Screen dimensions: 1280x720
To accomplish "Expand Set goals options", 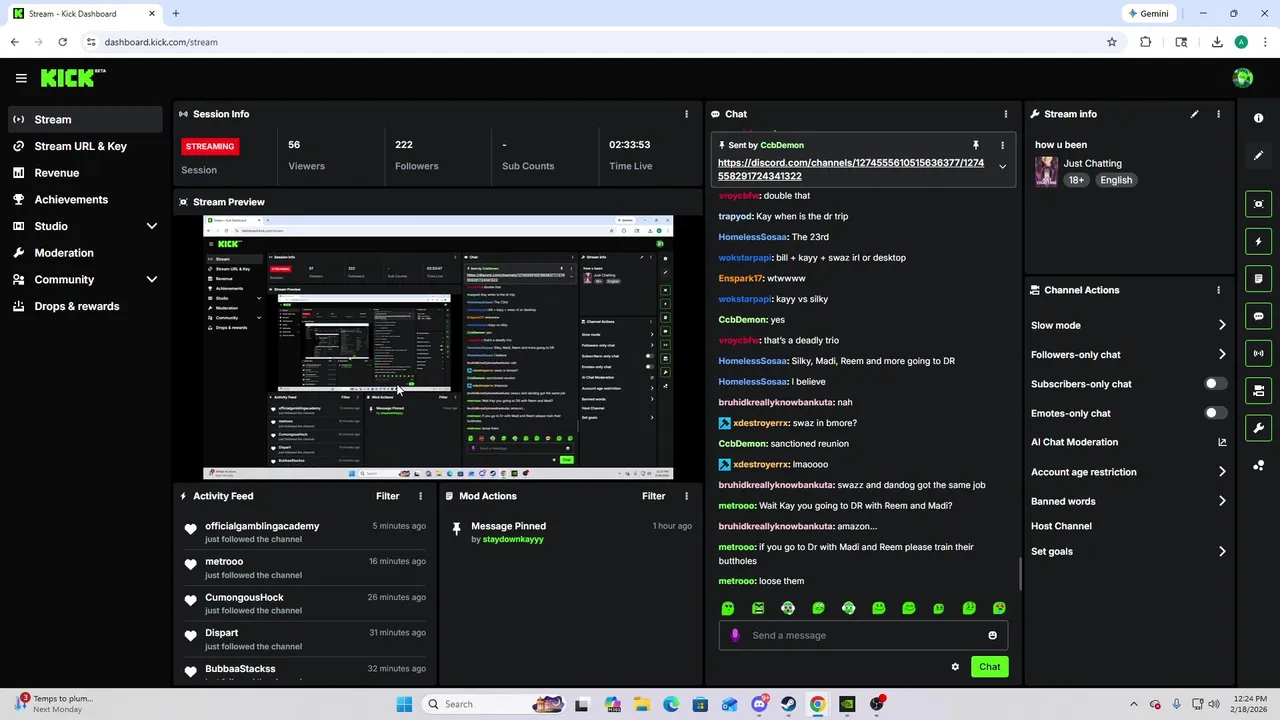I will pyautogui.click(x=1222, y=551).
